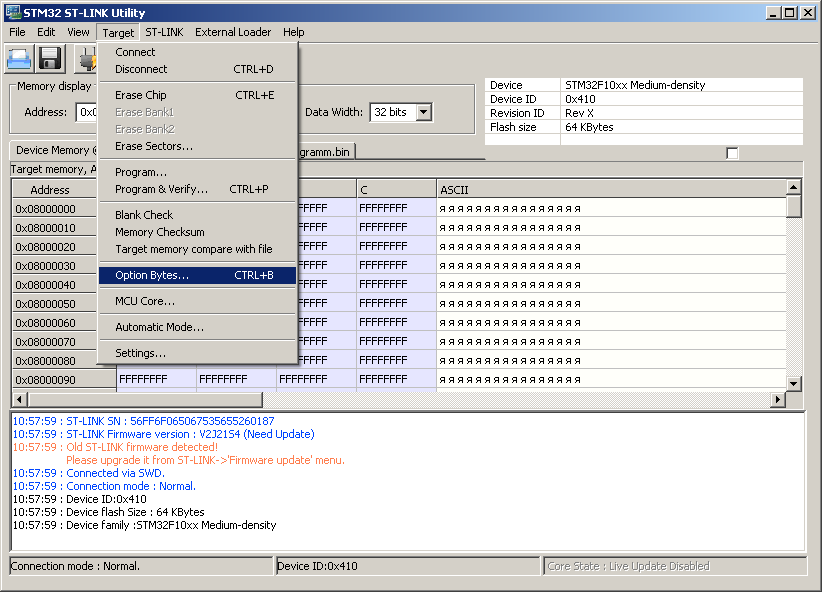This screenshot has height=592, width=822.
Task: Open the External Loader menu
Action: (x=232, y=32)
